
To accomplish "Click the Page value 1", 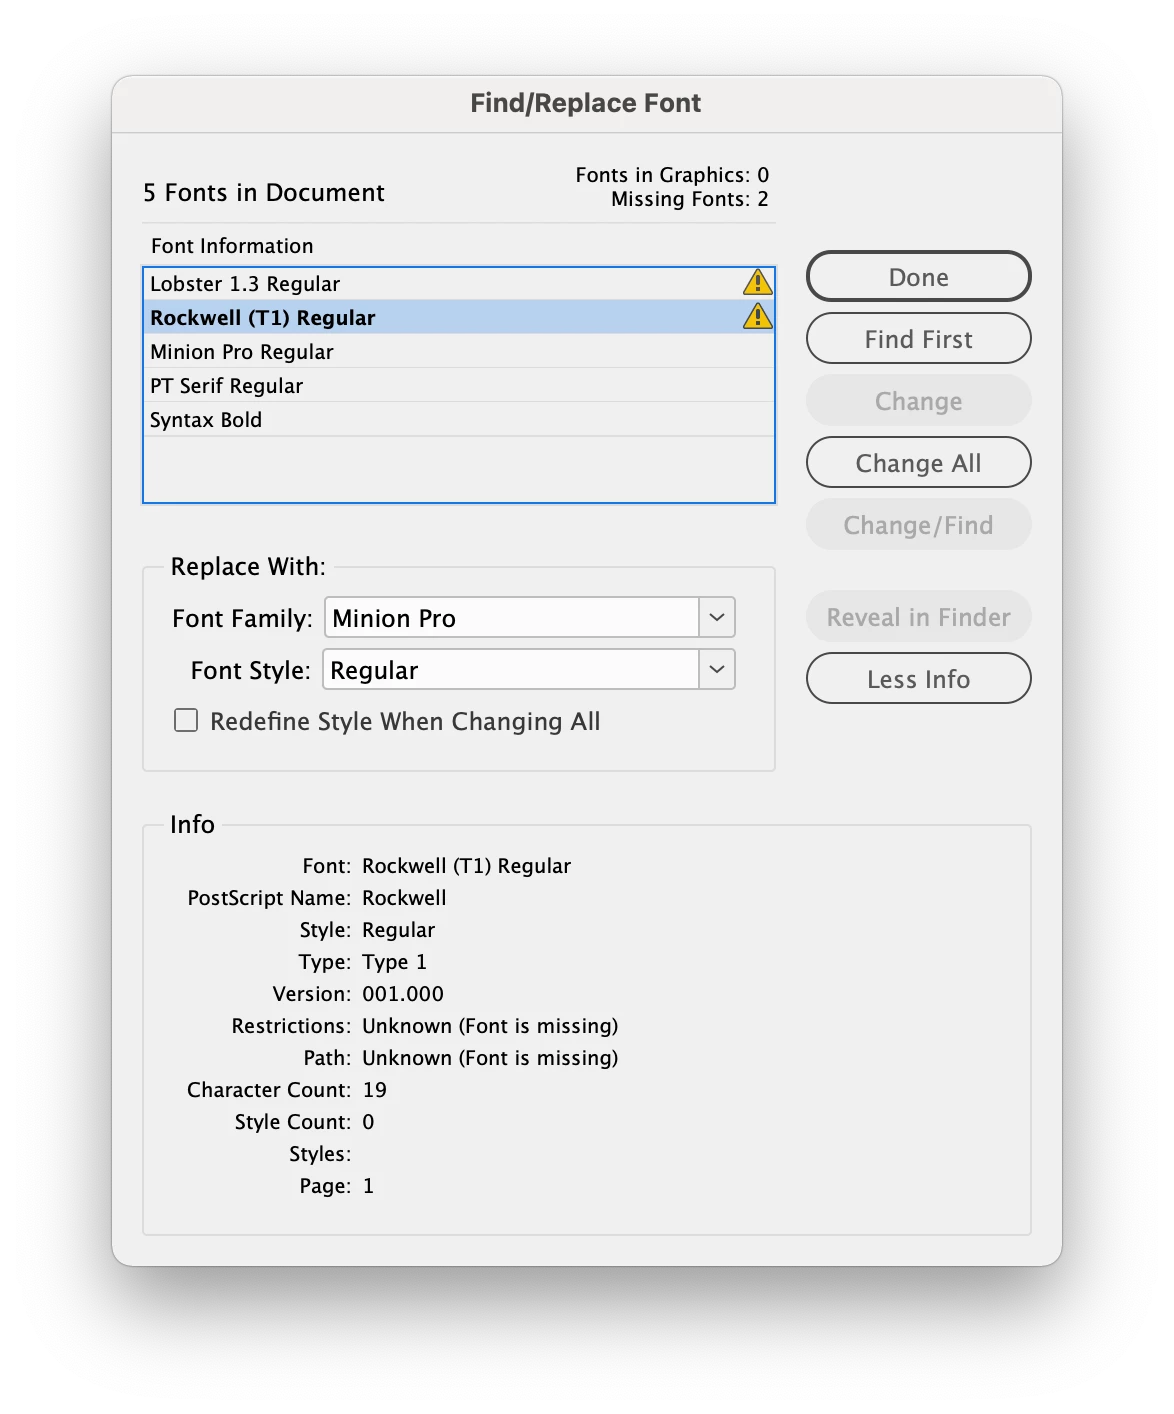I will (368, 1185).
